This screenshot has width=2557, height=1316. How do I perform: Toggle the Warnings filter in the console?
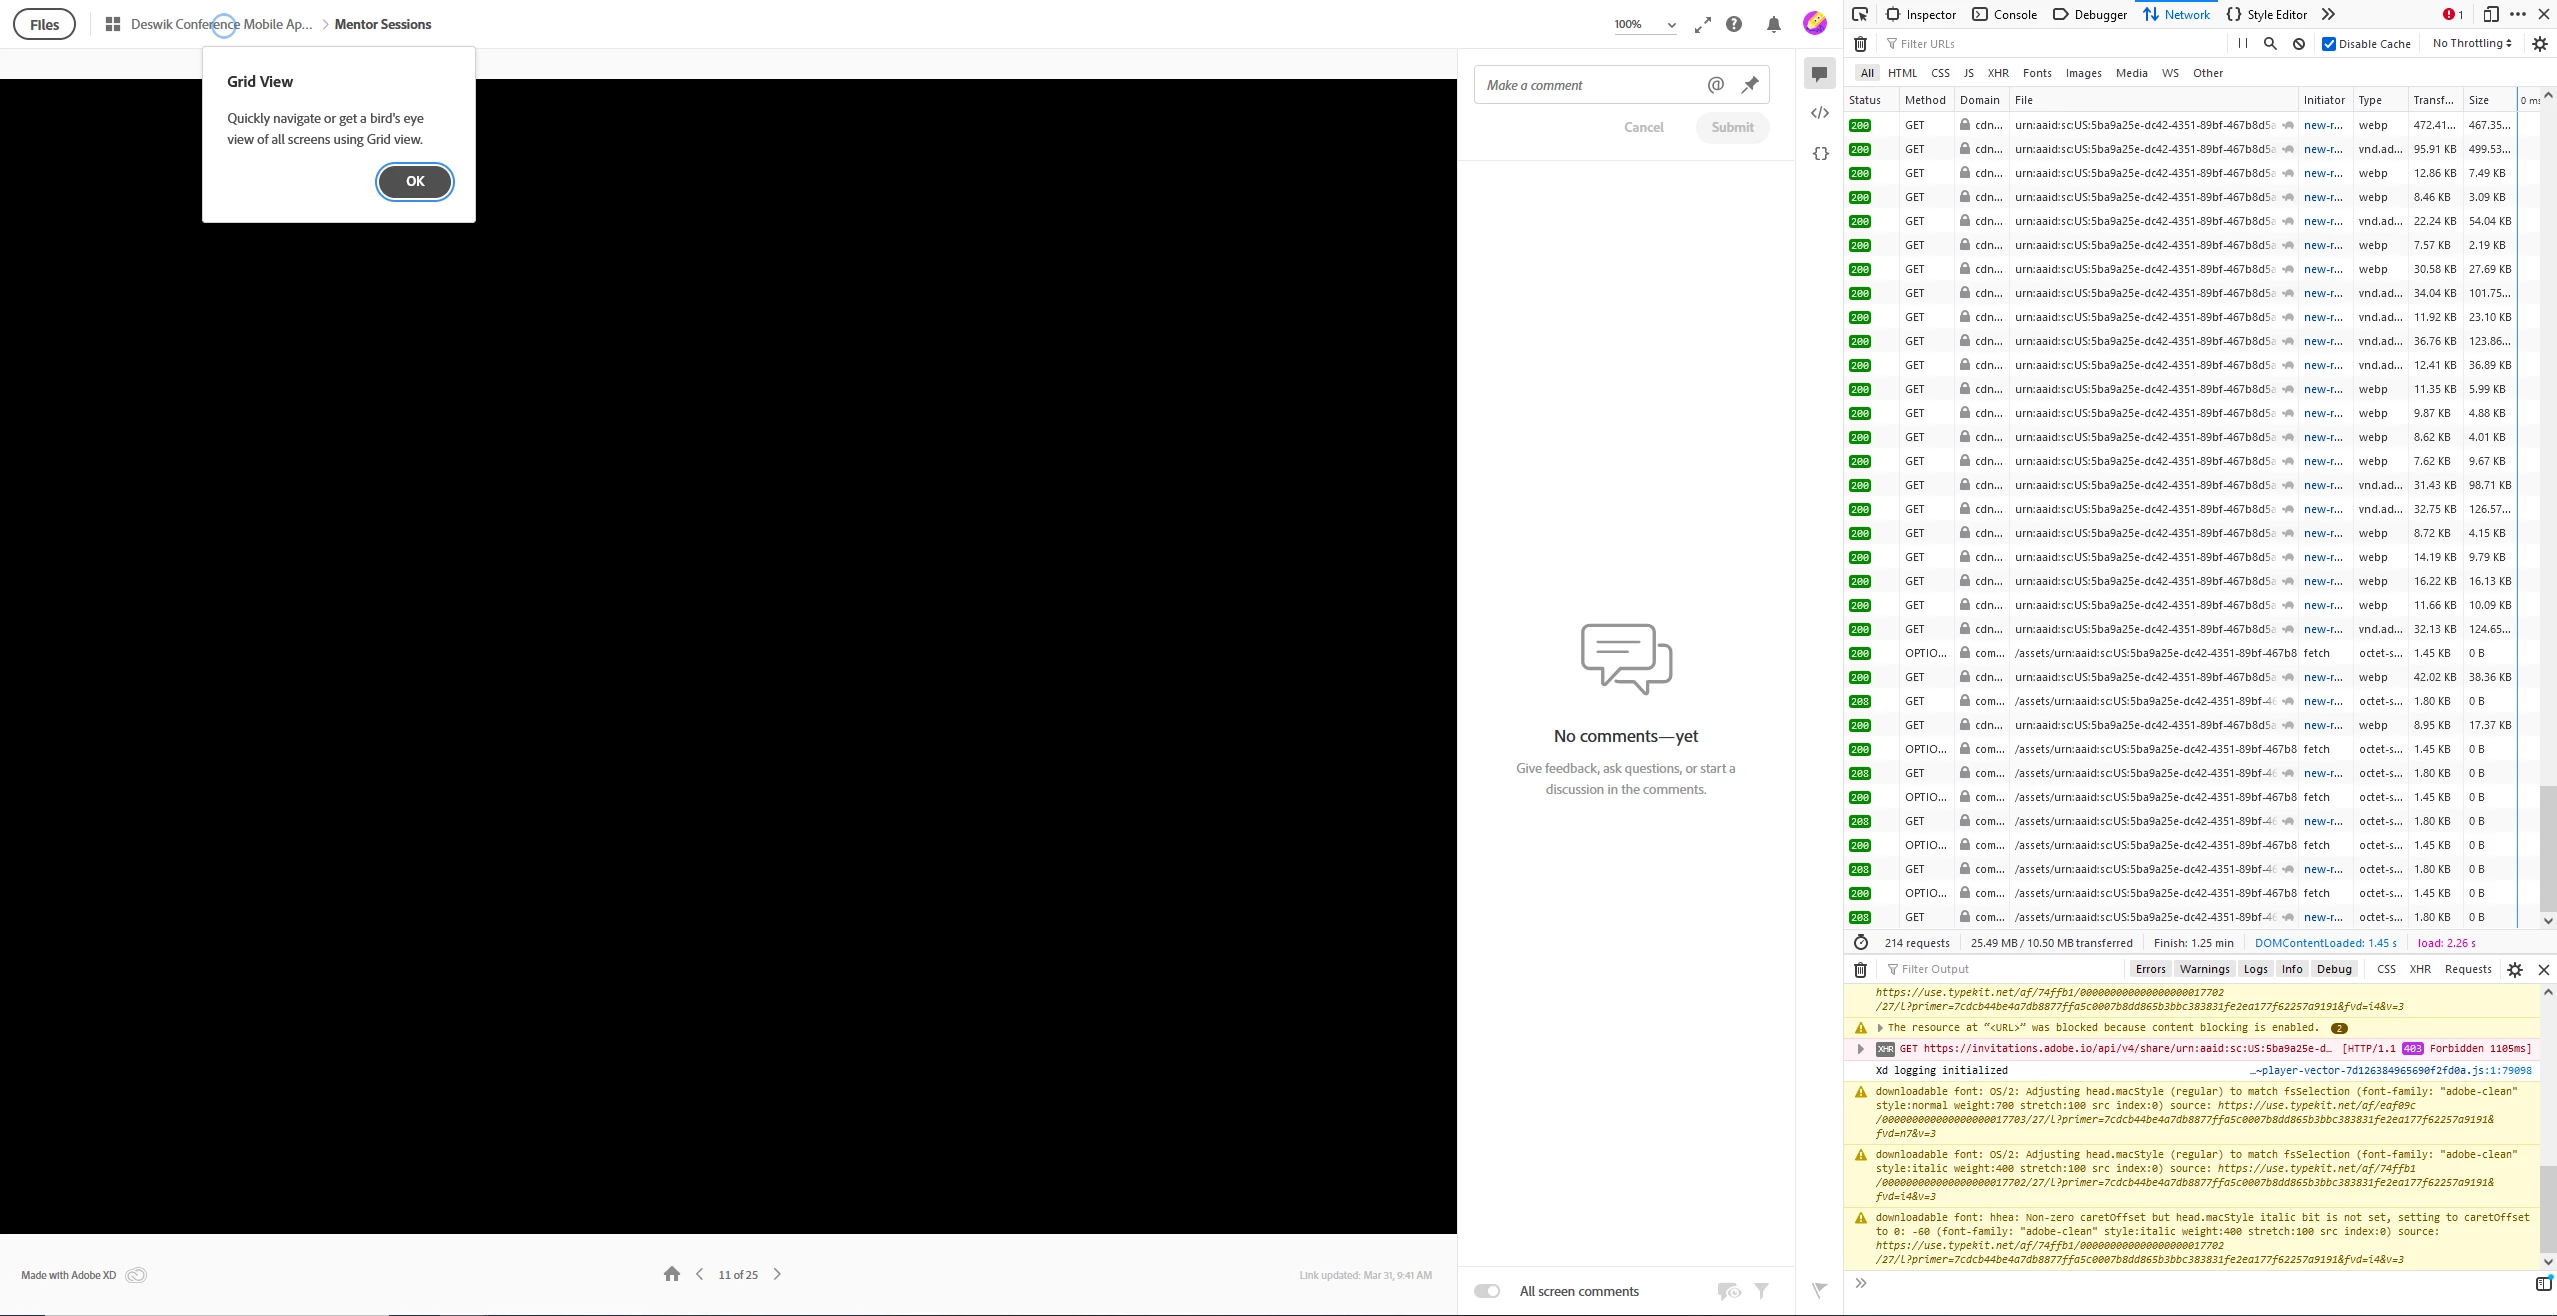pos(2204,969)
